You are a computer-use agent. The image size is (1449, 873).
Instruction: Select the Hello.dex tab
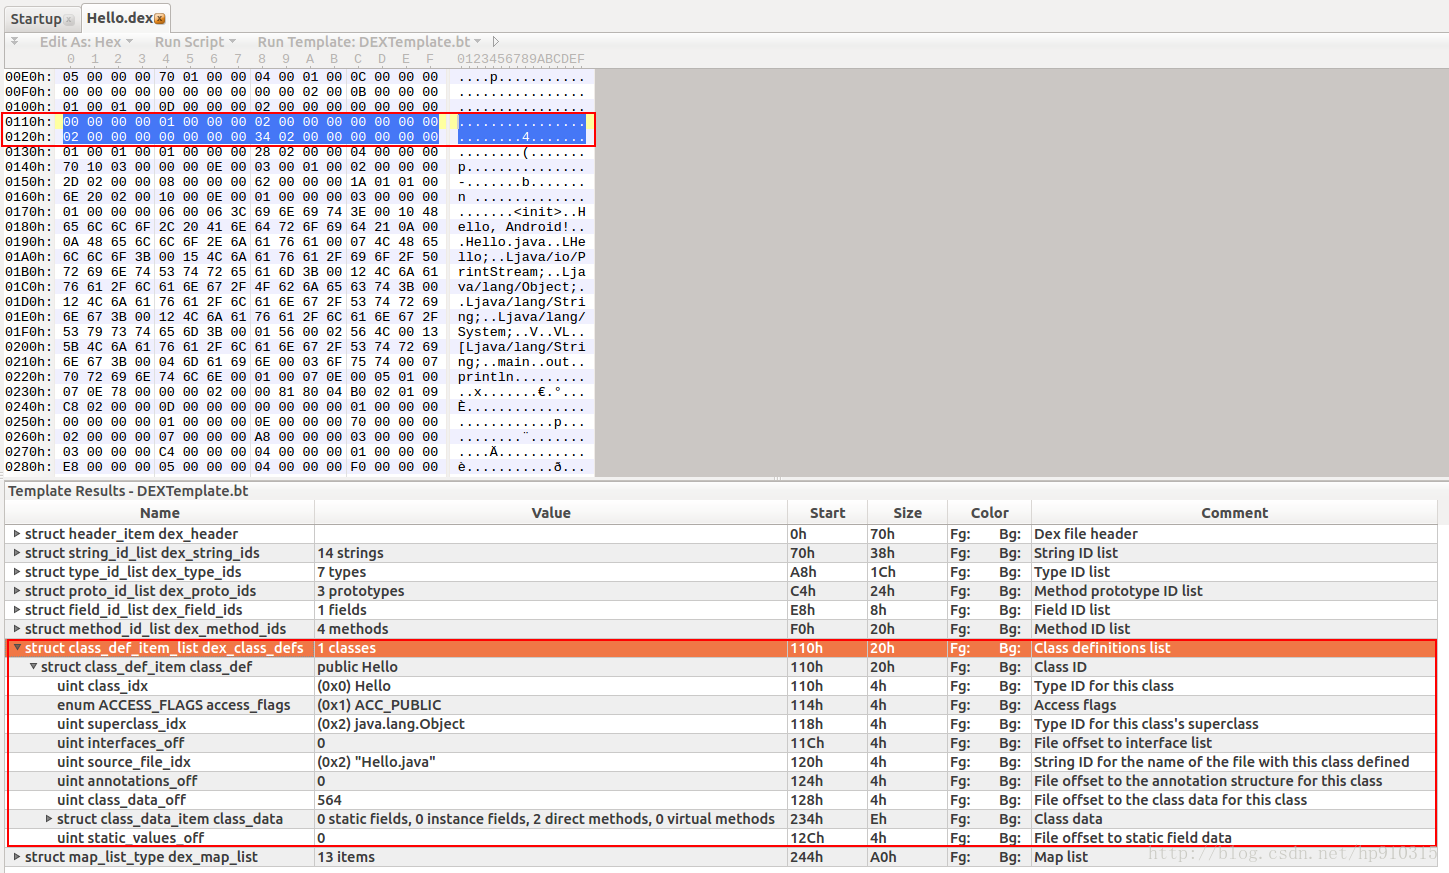[125, 18]
